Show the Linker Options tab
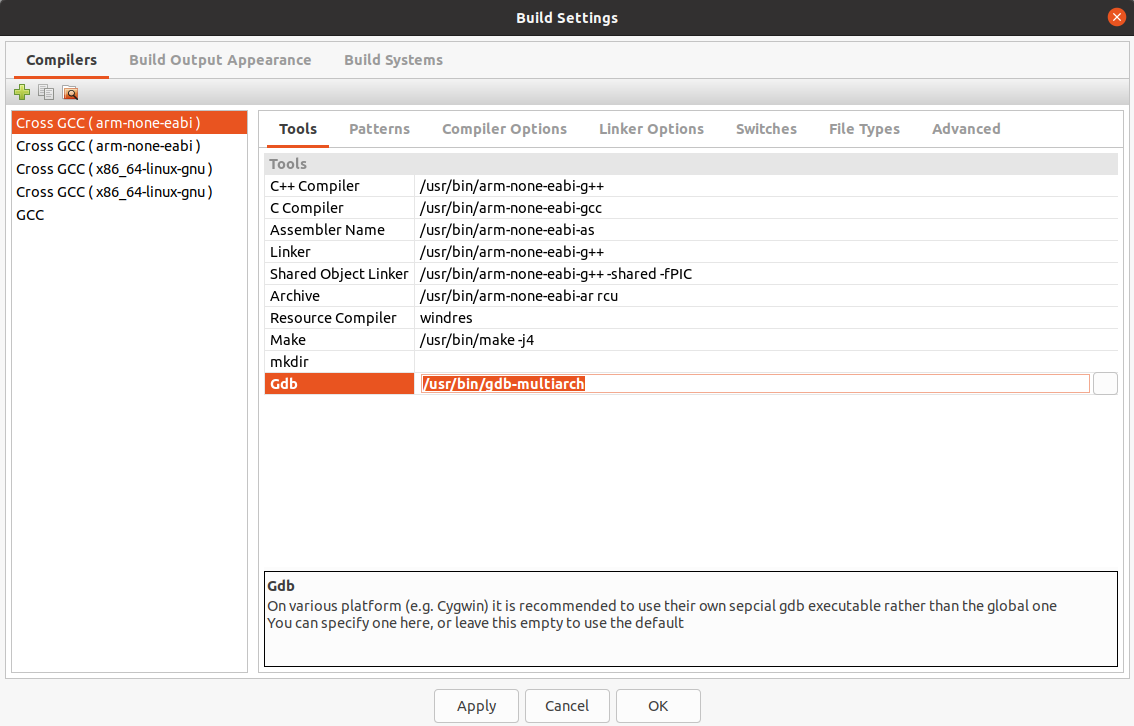The image size is (1134, 726). point(651,129)
